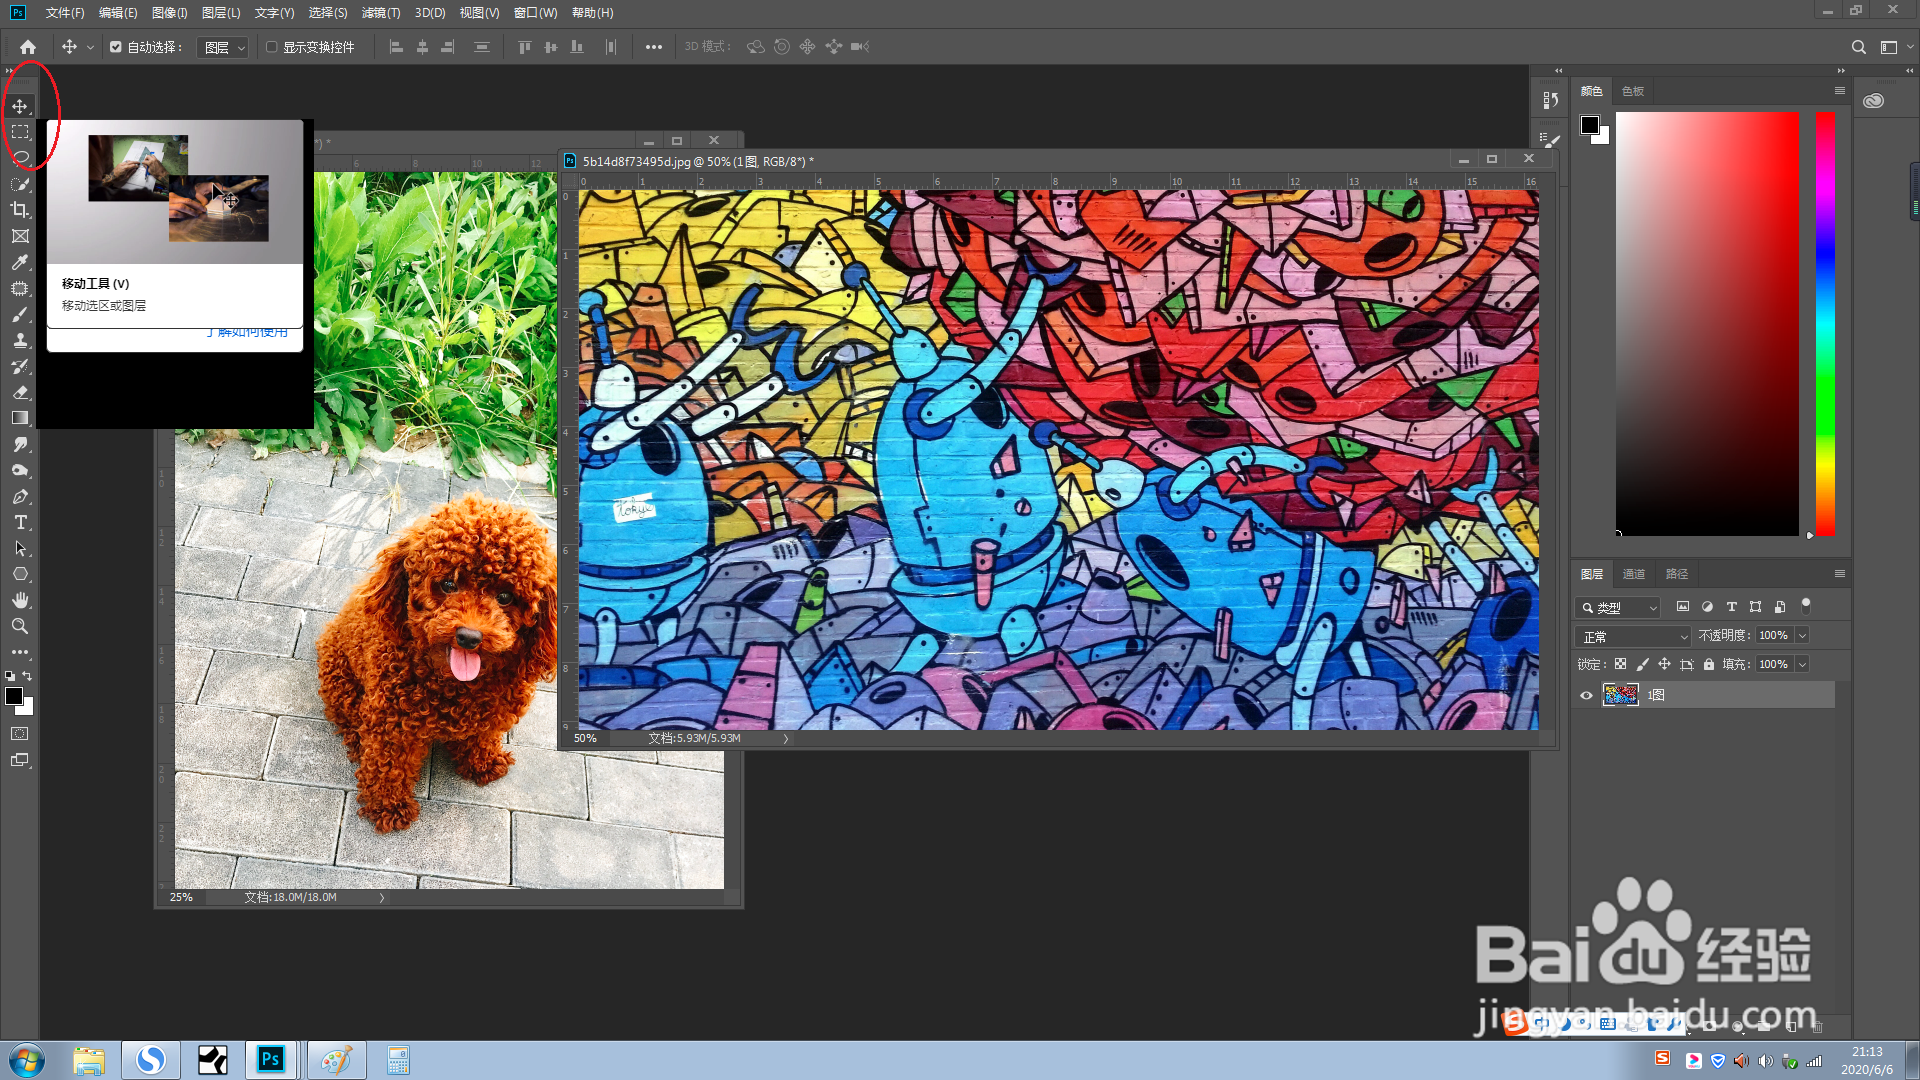The width and height of the screenshot is (1920, 1080).
Task: Click the foreground color swatch in toolbar
Action: pyautogui.click(x=14, y=696)
